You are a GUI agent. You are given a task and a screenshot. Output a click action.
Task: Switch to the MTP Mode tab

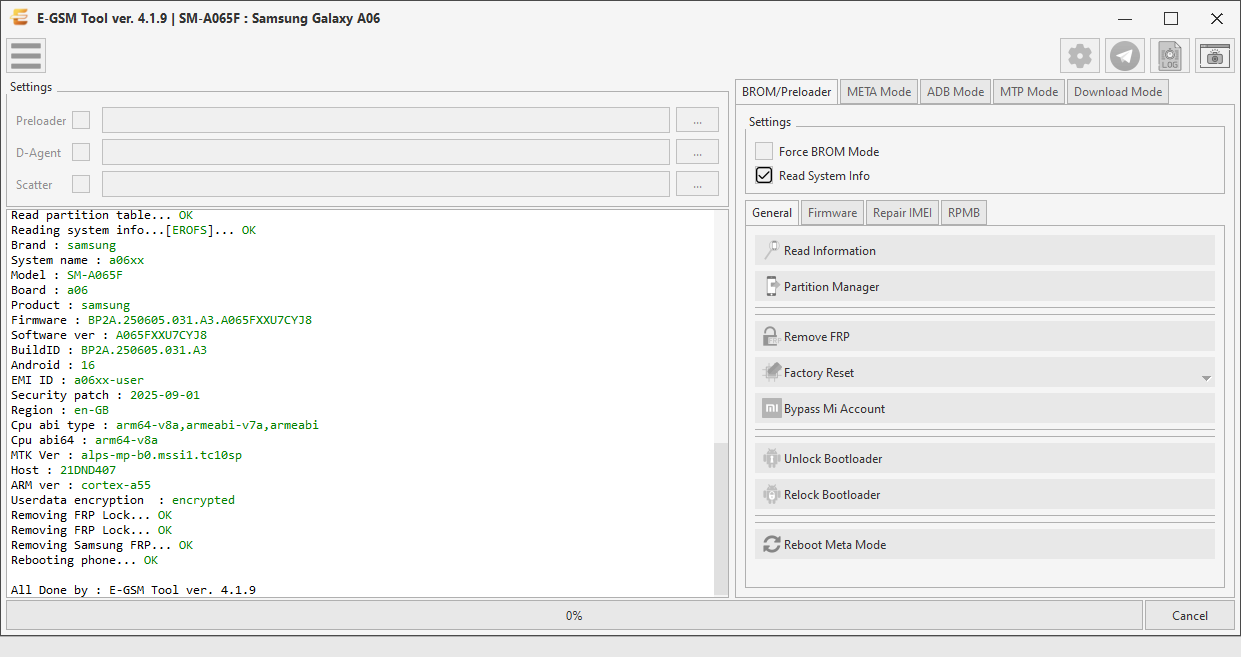click(x=1029, y=92)
